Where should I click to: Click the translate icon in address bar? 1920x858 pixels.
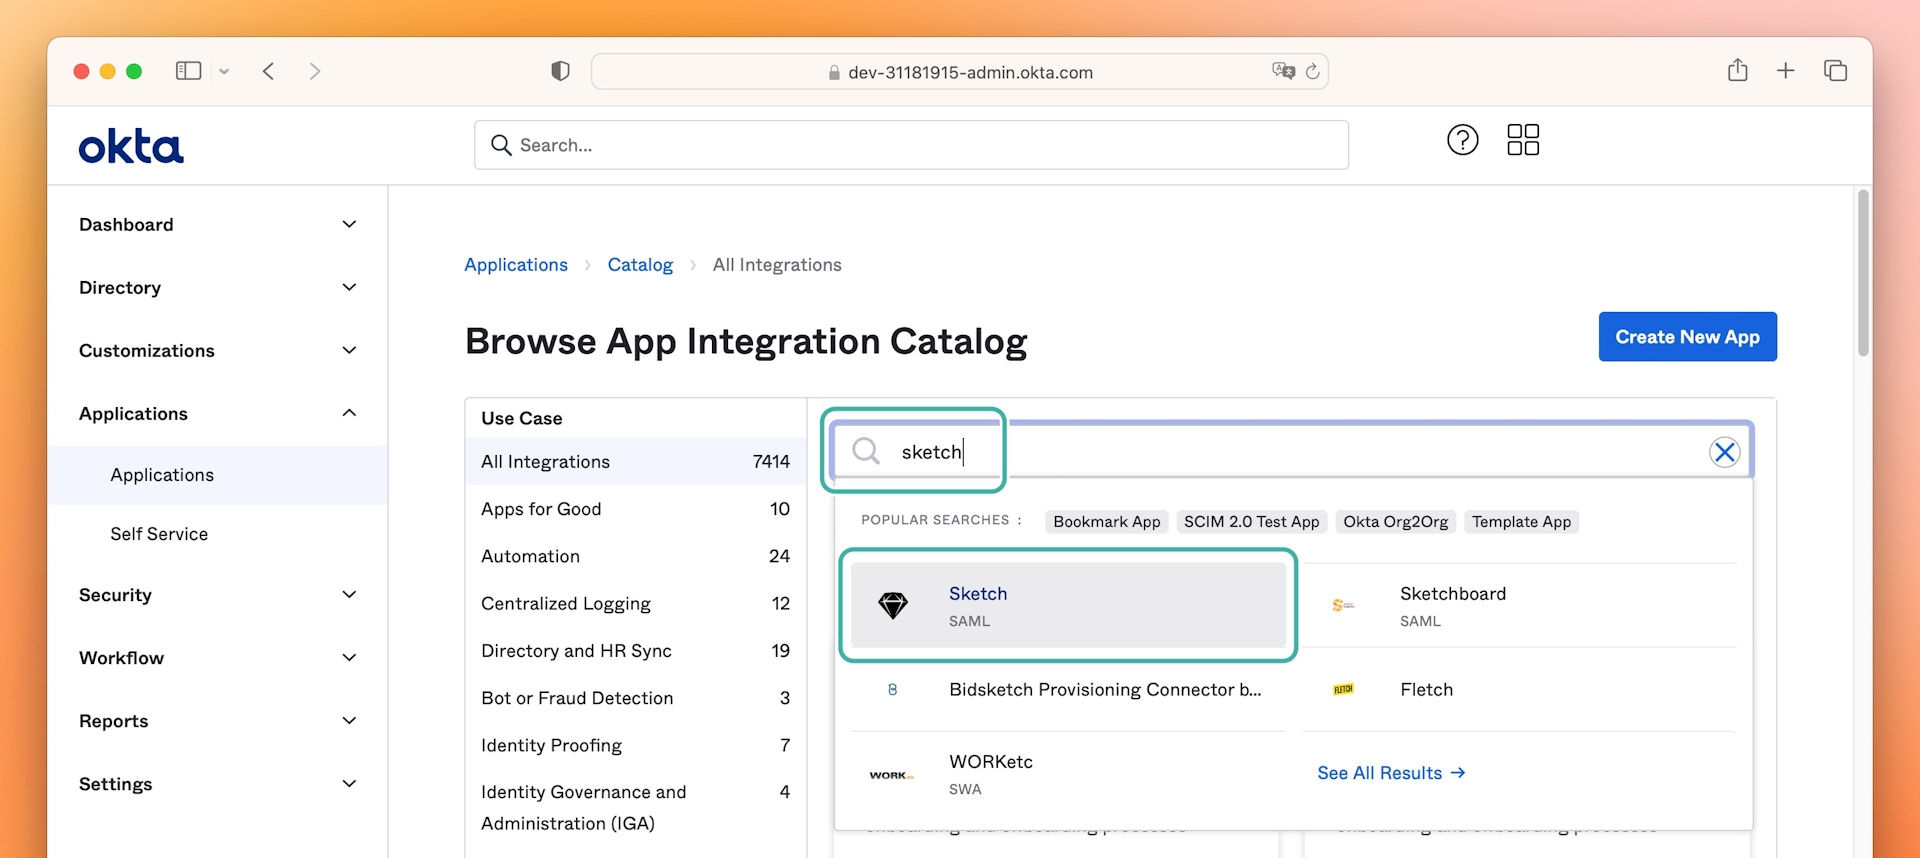point(1283,71)
